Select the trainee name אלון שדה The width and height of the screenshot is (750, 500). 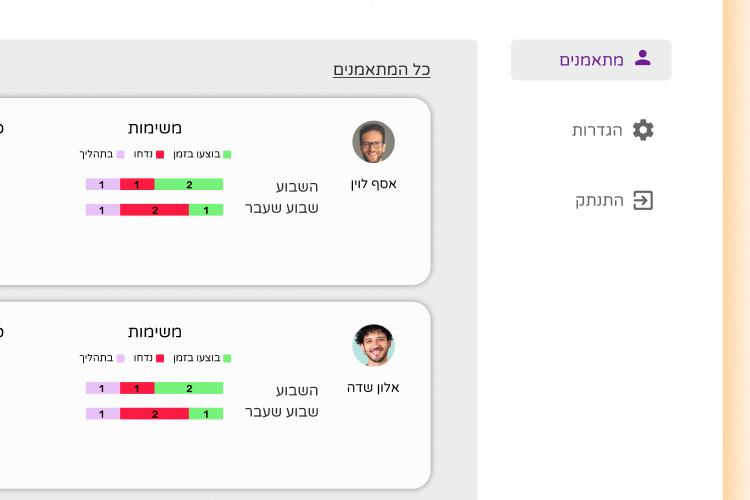373,388
